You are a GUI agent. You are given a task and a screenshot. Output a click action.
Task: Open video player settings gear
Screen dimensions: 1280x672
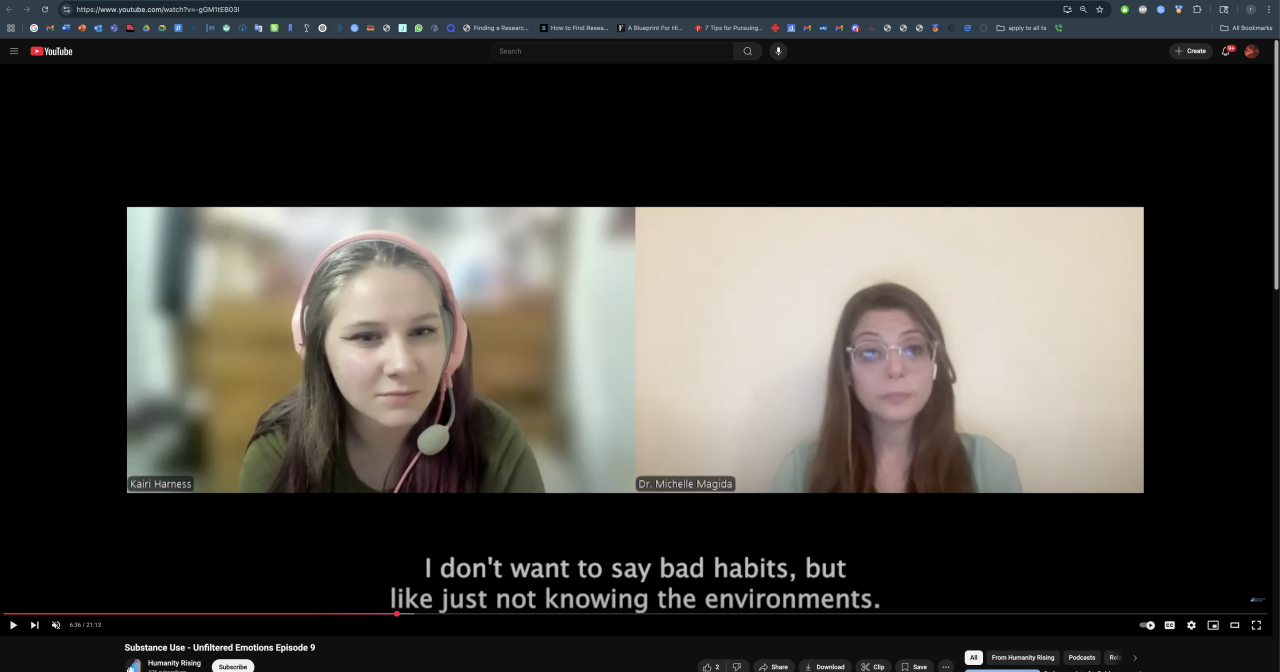pos(1191,625)
